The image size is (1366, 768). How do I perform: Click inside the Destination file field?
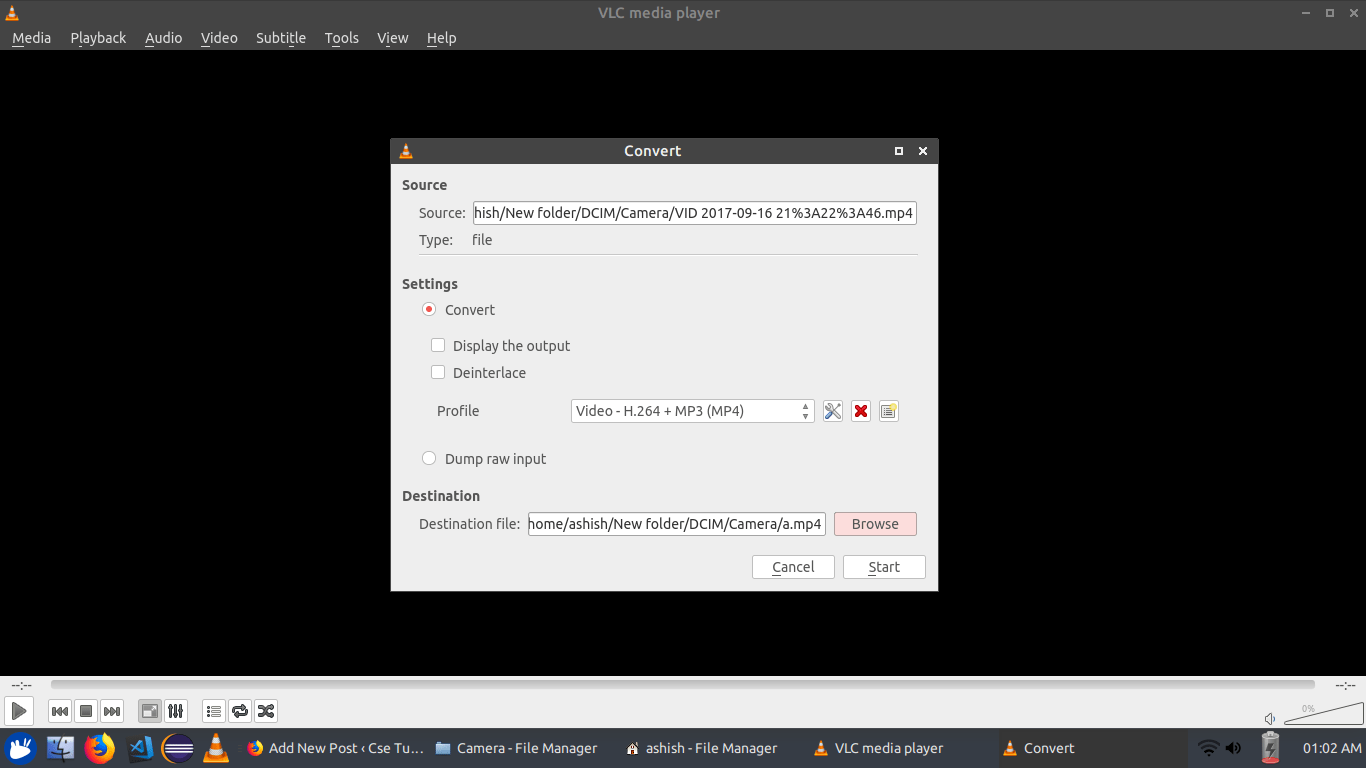676,523
